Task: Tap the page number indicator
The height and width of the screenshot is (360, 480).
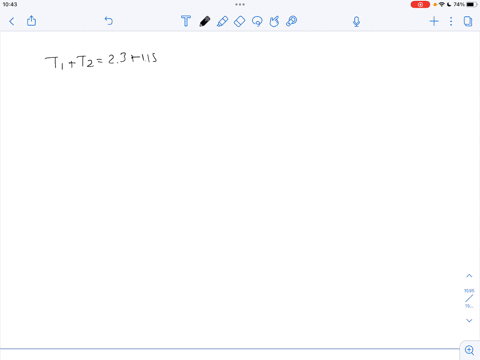Action: [469, 298]
